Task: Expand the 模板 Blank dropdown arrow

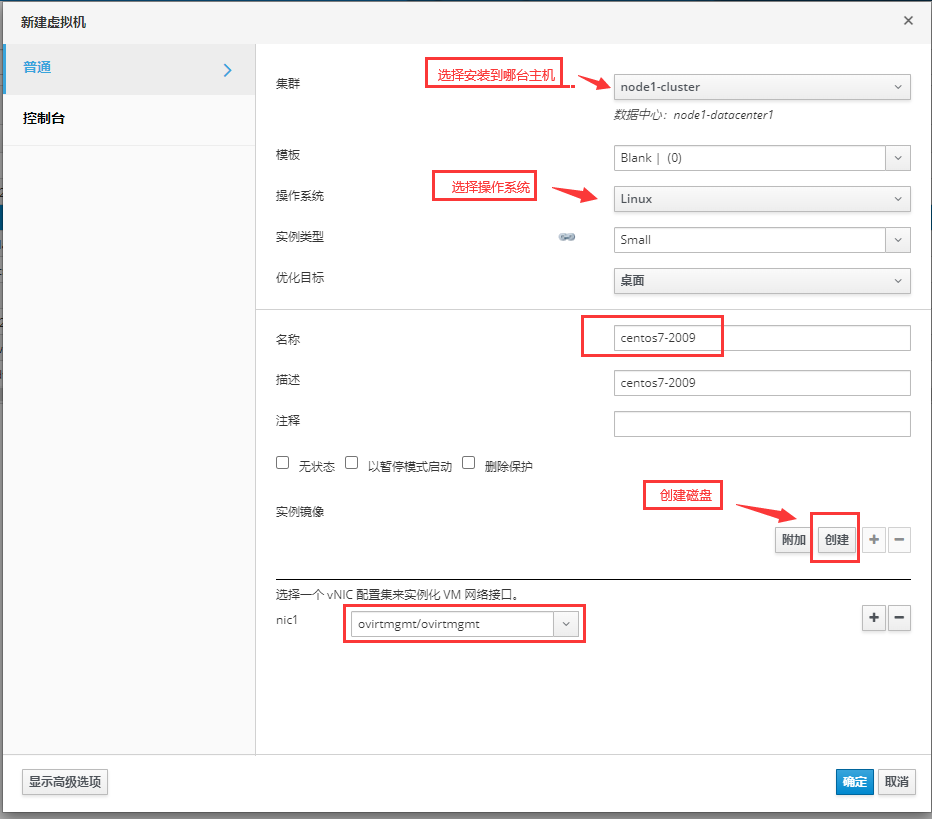Action: pos(898,158)
